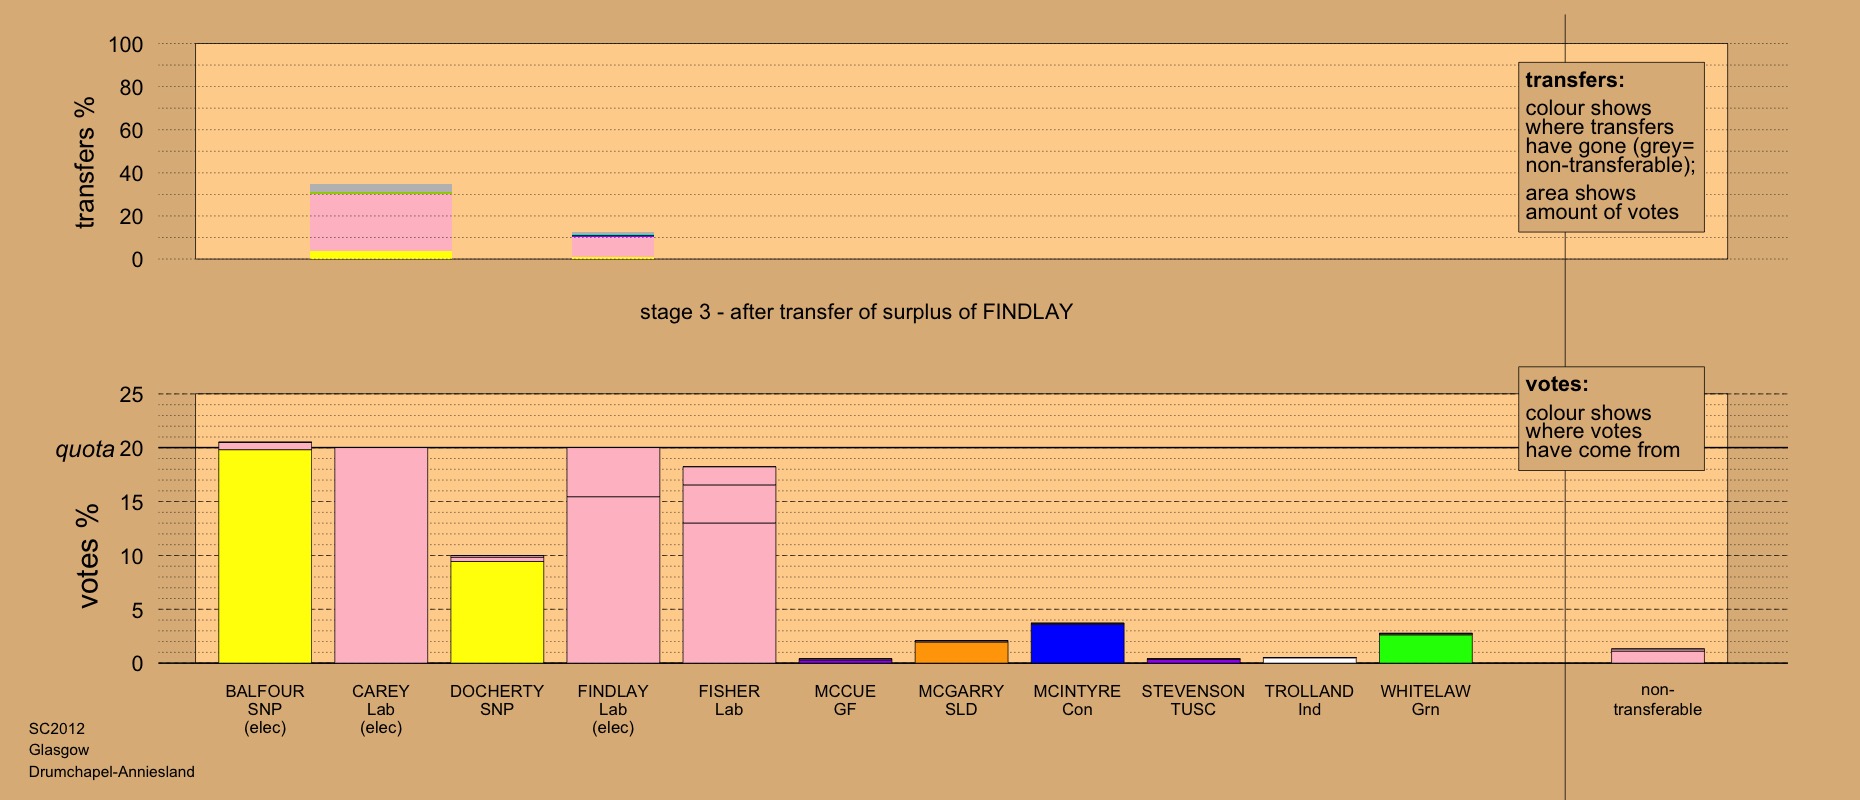Select DOCHERTY's yellow vote bar
This screenshot has width=1860, height=800.
(497, 610)
